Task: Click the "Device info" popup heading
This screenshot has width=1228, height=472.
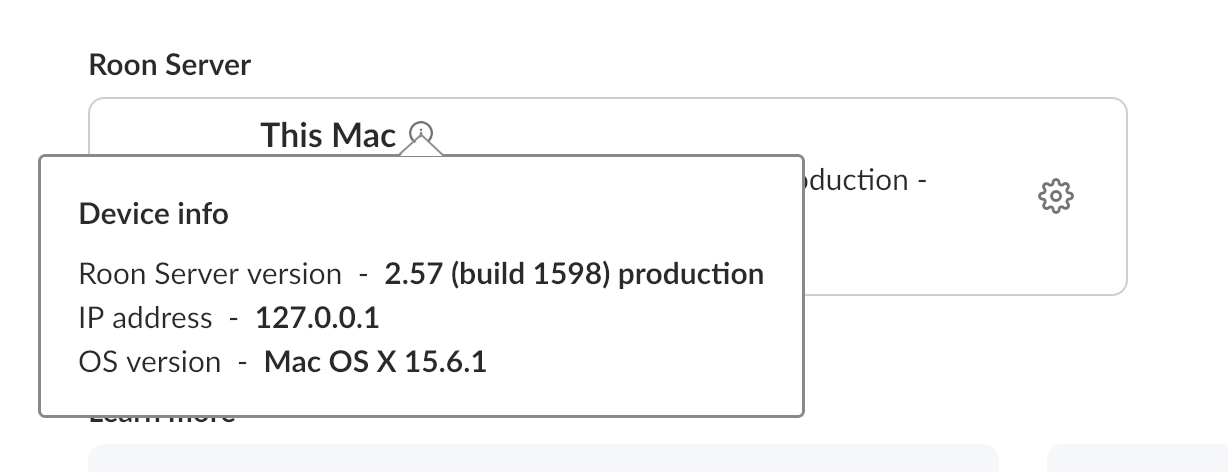Action: (153, 213)
